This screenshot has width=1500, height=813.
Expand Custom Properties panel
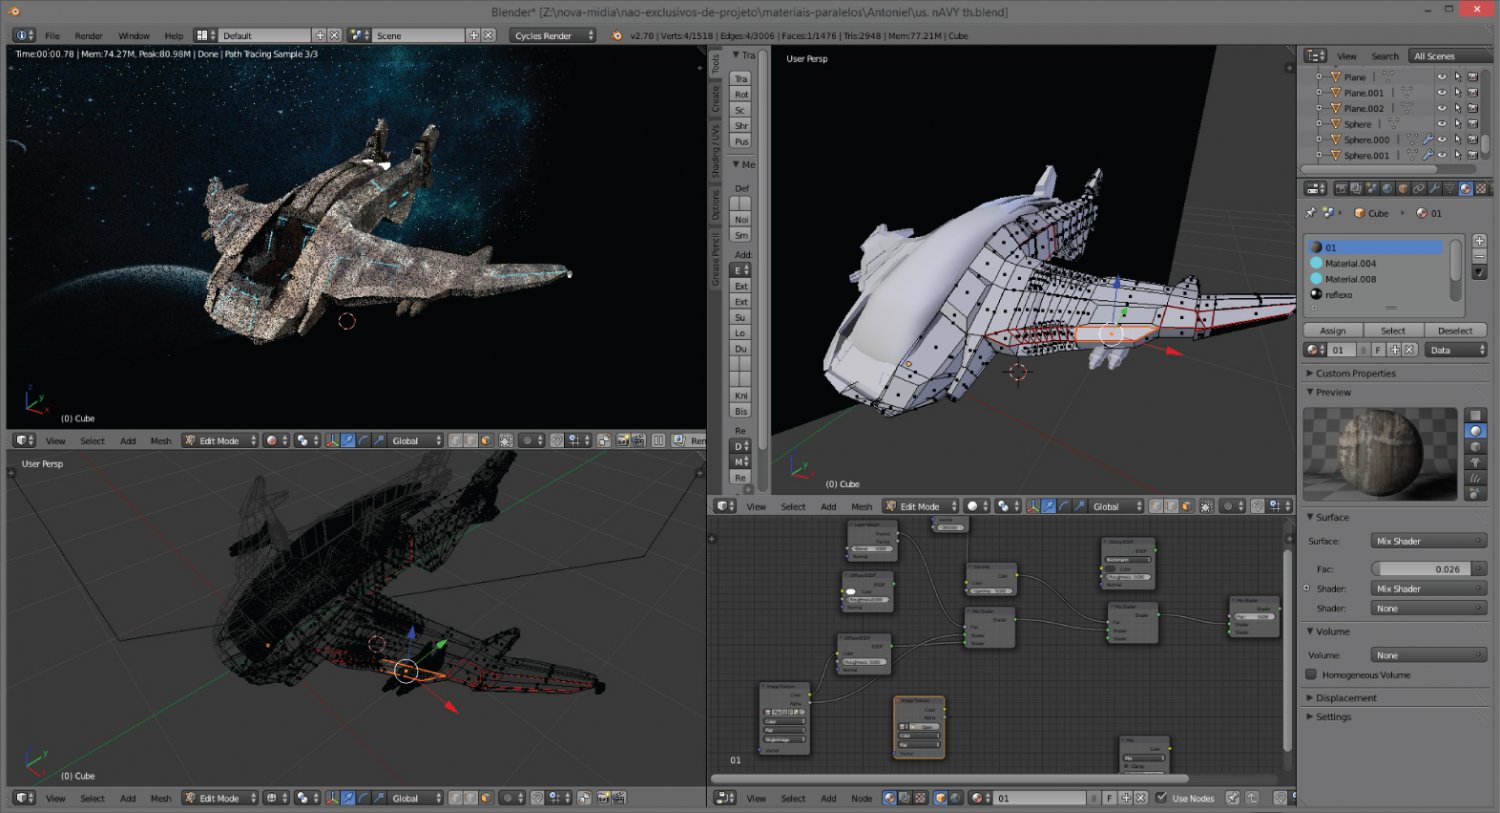pos(1355,373)
